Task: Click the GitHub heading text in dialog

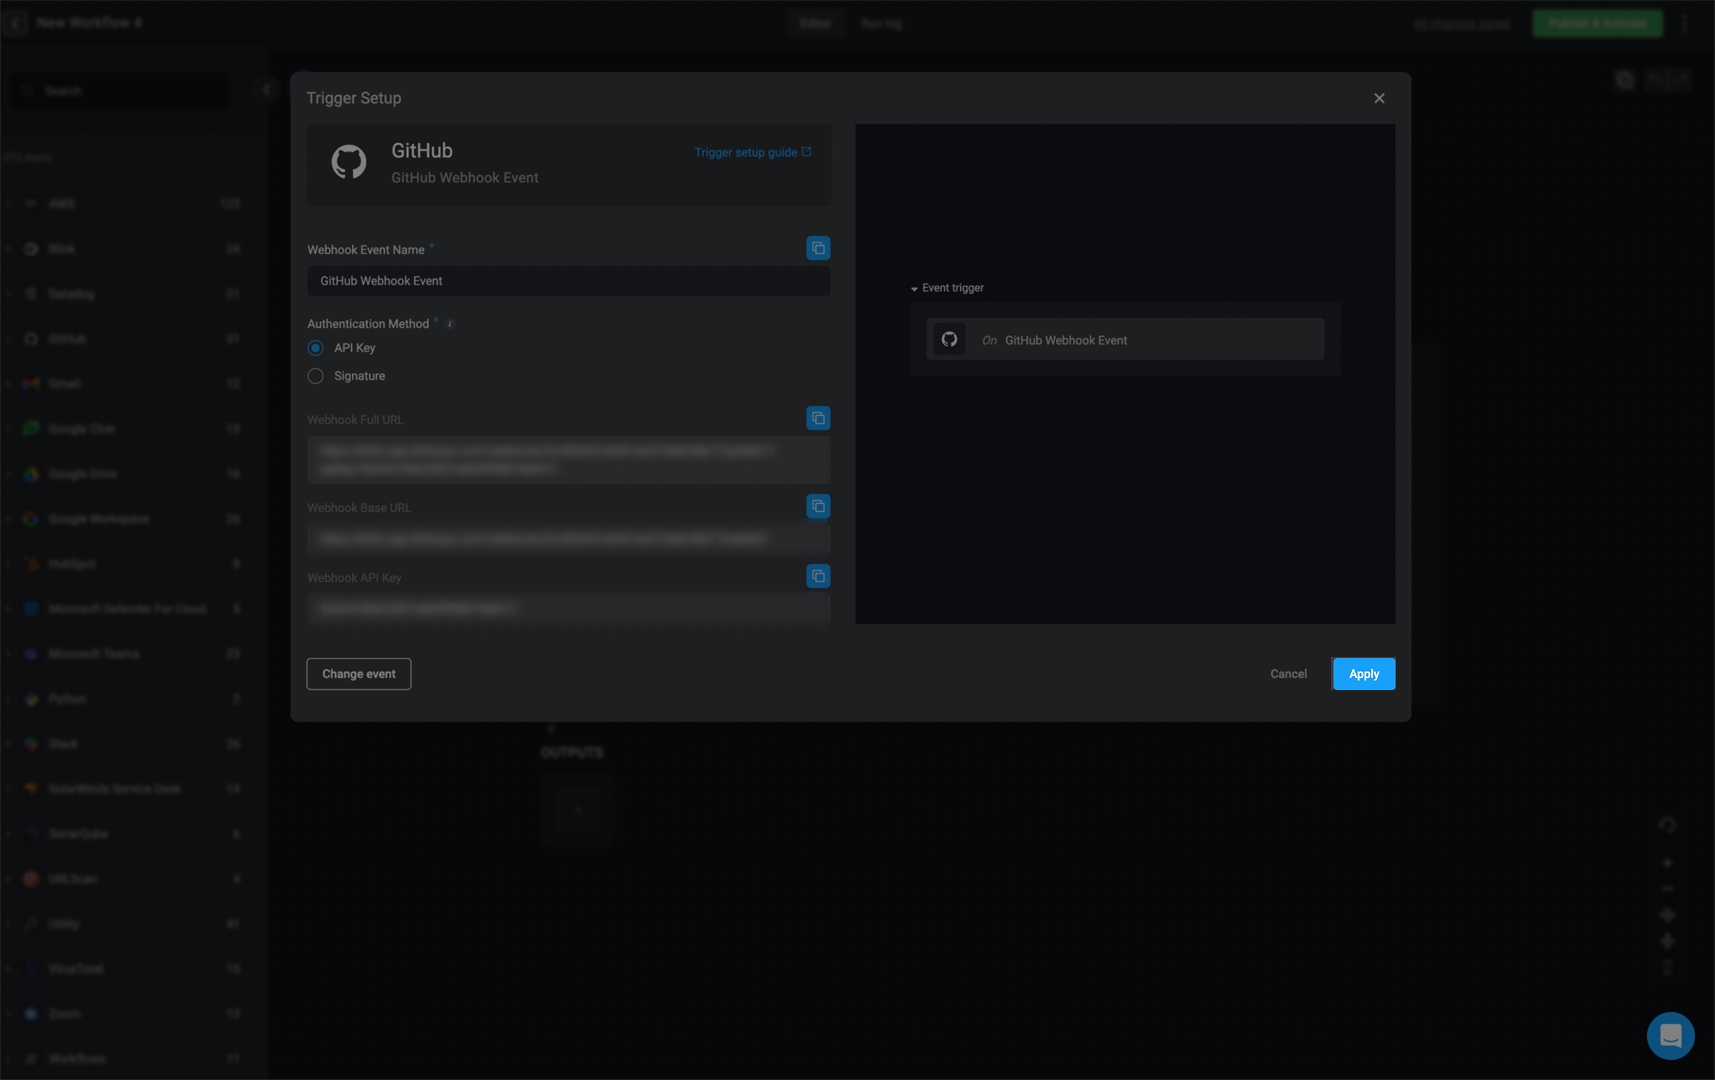Action: coord(422,151)
